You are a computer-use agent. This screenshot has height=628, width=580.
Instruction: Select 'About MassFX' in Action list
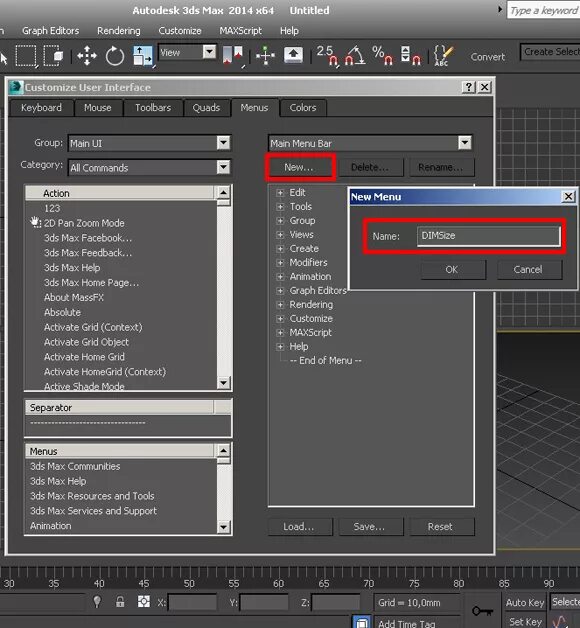tap(74, 298)
